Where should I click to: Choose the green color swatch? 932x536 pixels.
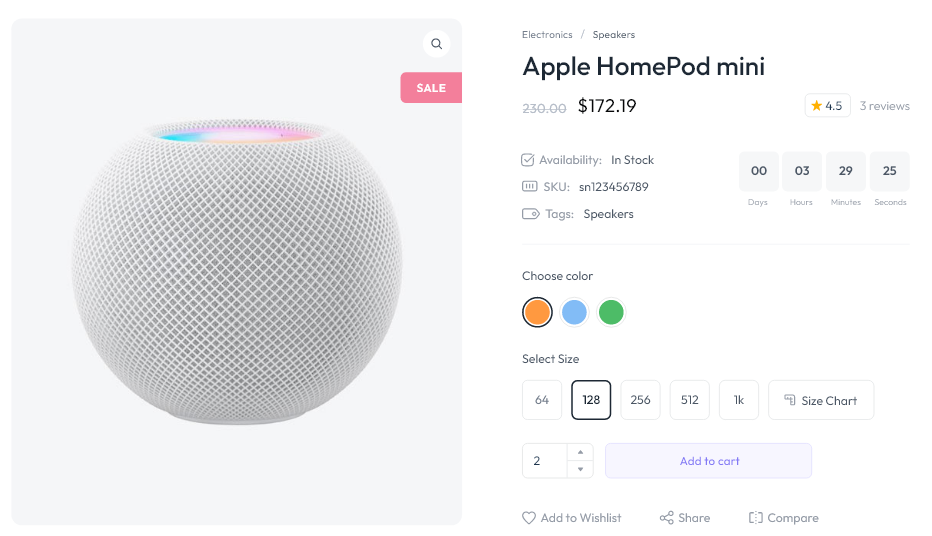611,312
